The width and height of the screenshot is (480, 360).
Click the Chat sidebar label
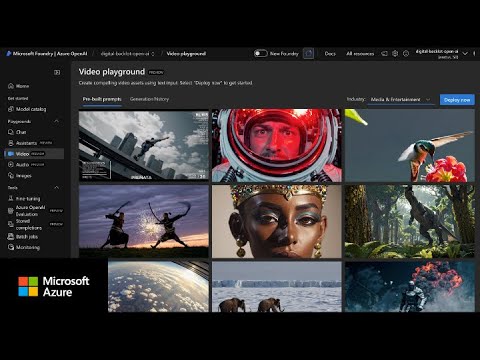coord(21,132)
